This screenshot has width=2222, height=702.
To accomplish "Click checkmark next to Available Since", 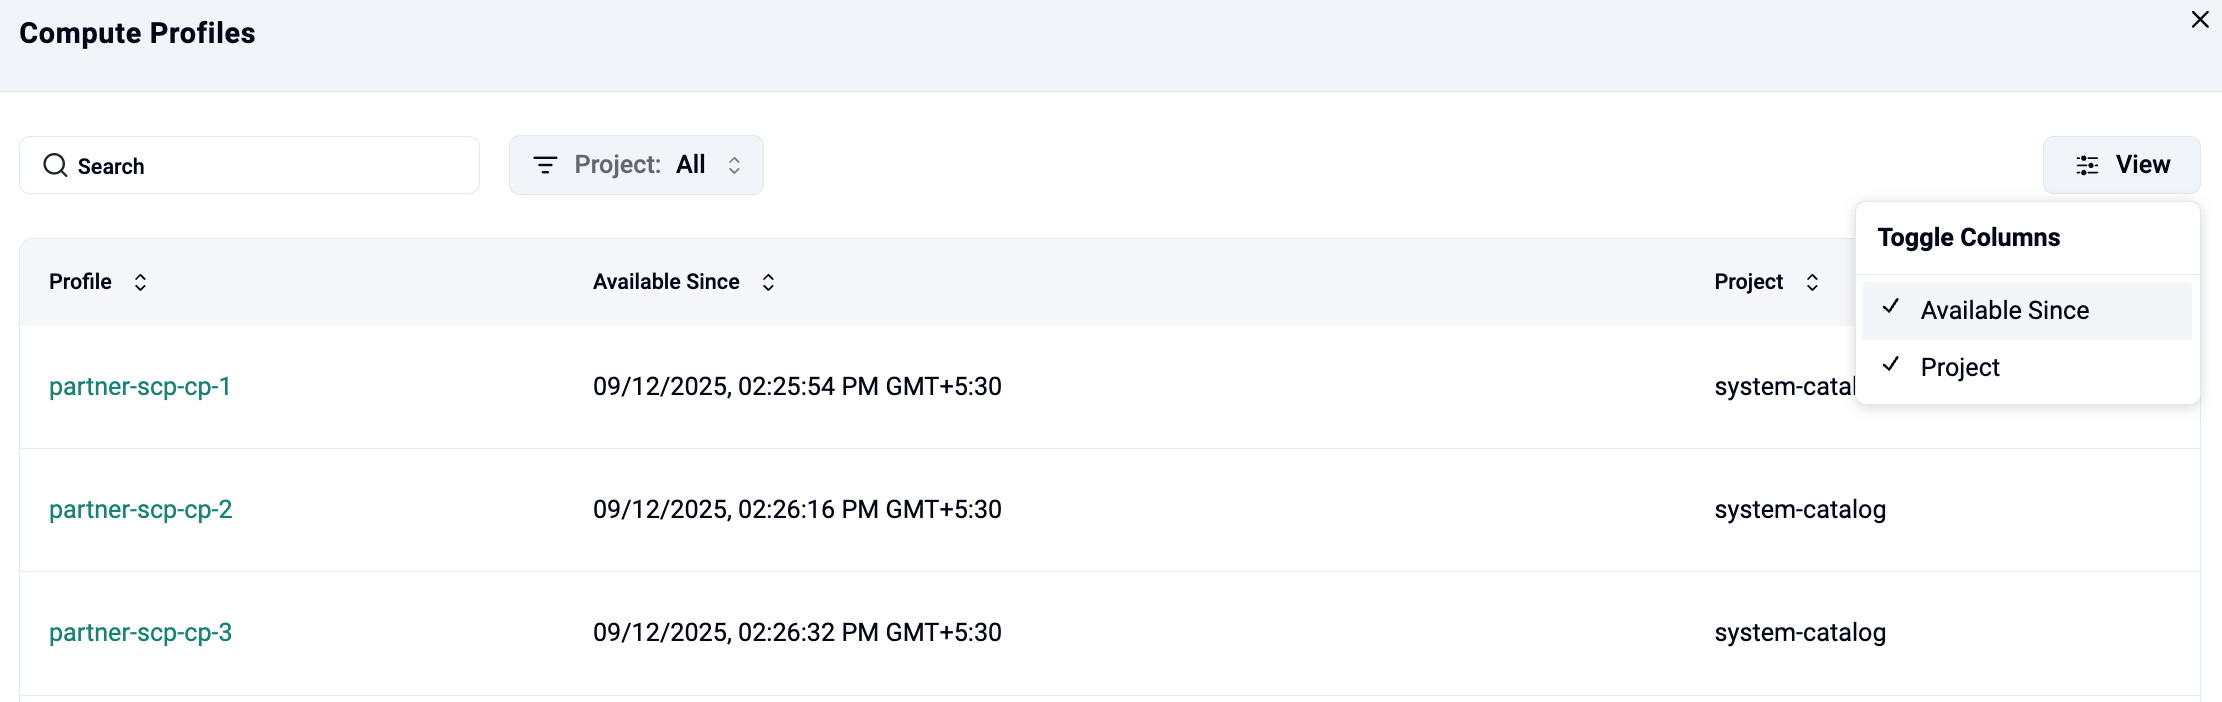I will pyautogui.click(x=1890, y=307).
